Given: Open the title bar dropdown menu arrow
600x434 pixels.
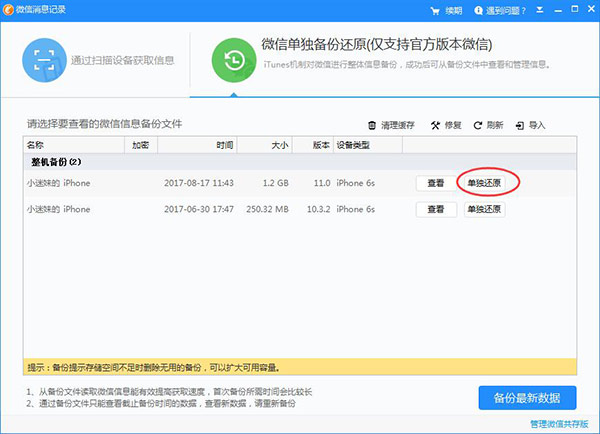Looking at the screenshot, I should [x=540, y=10].
